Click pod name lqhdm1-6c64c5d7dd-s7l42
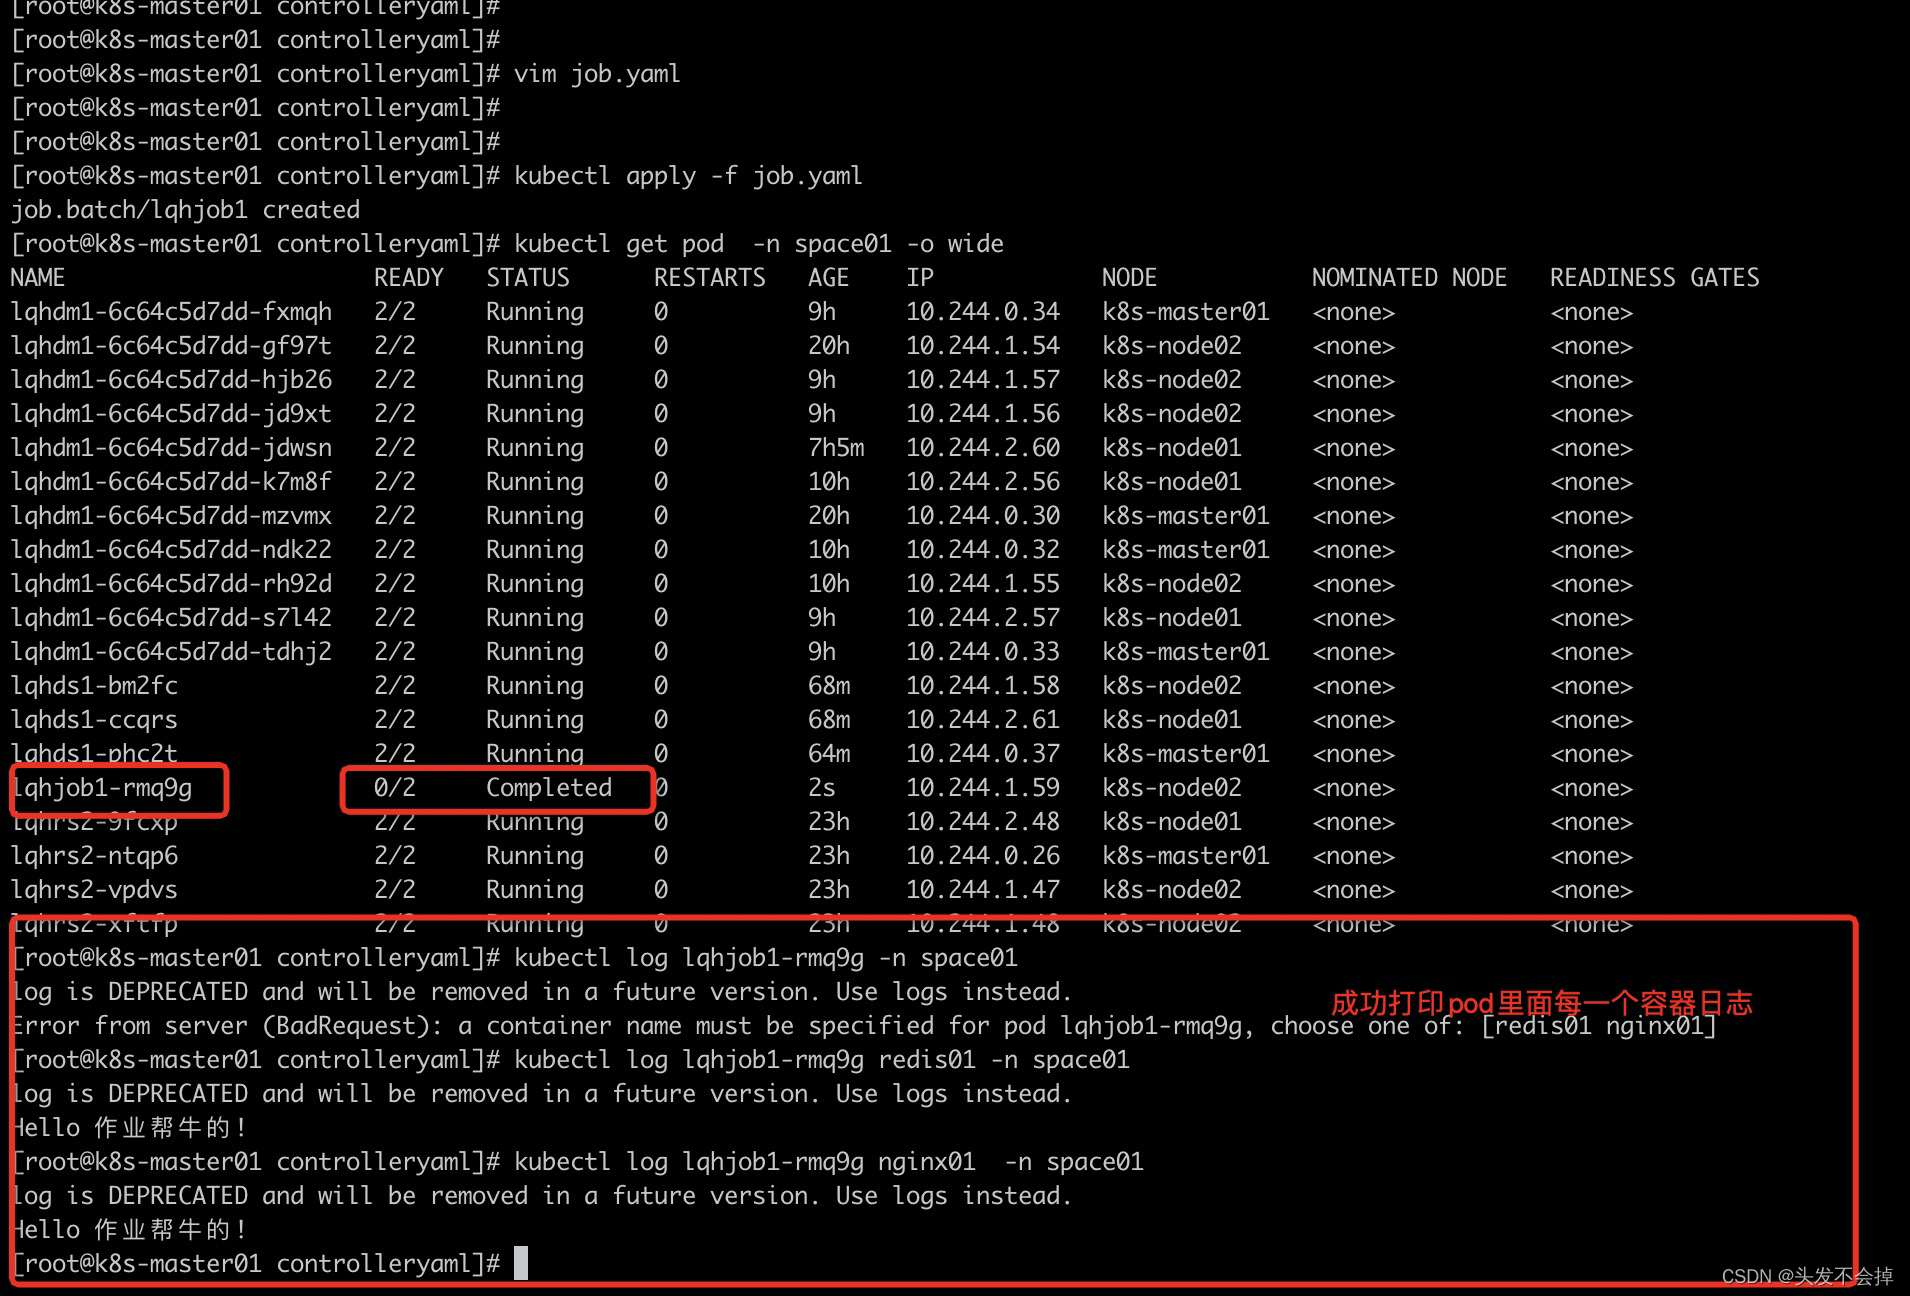 pos(171,618)
